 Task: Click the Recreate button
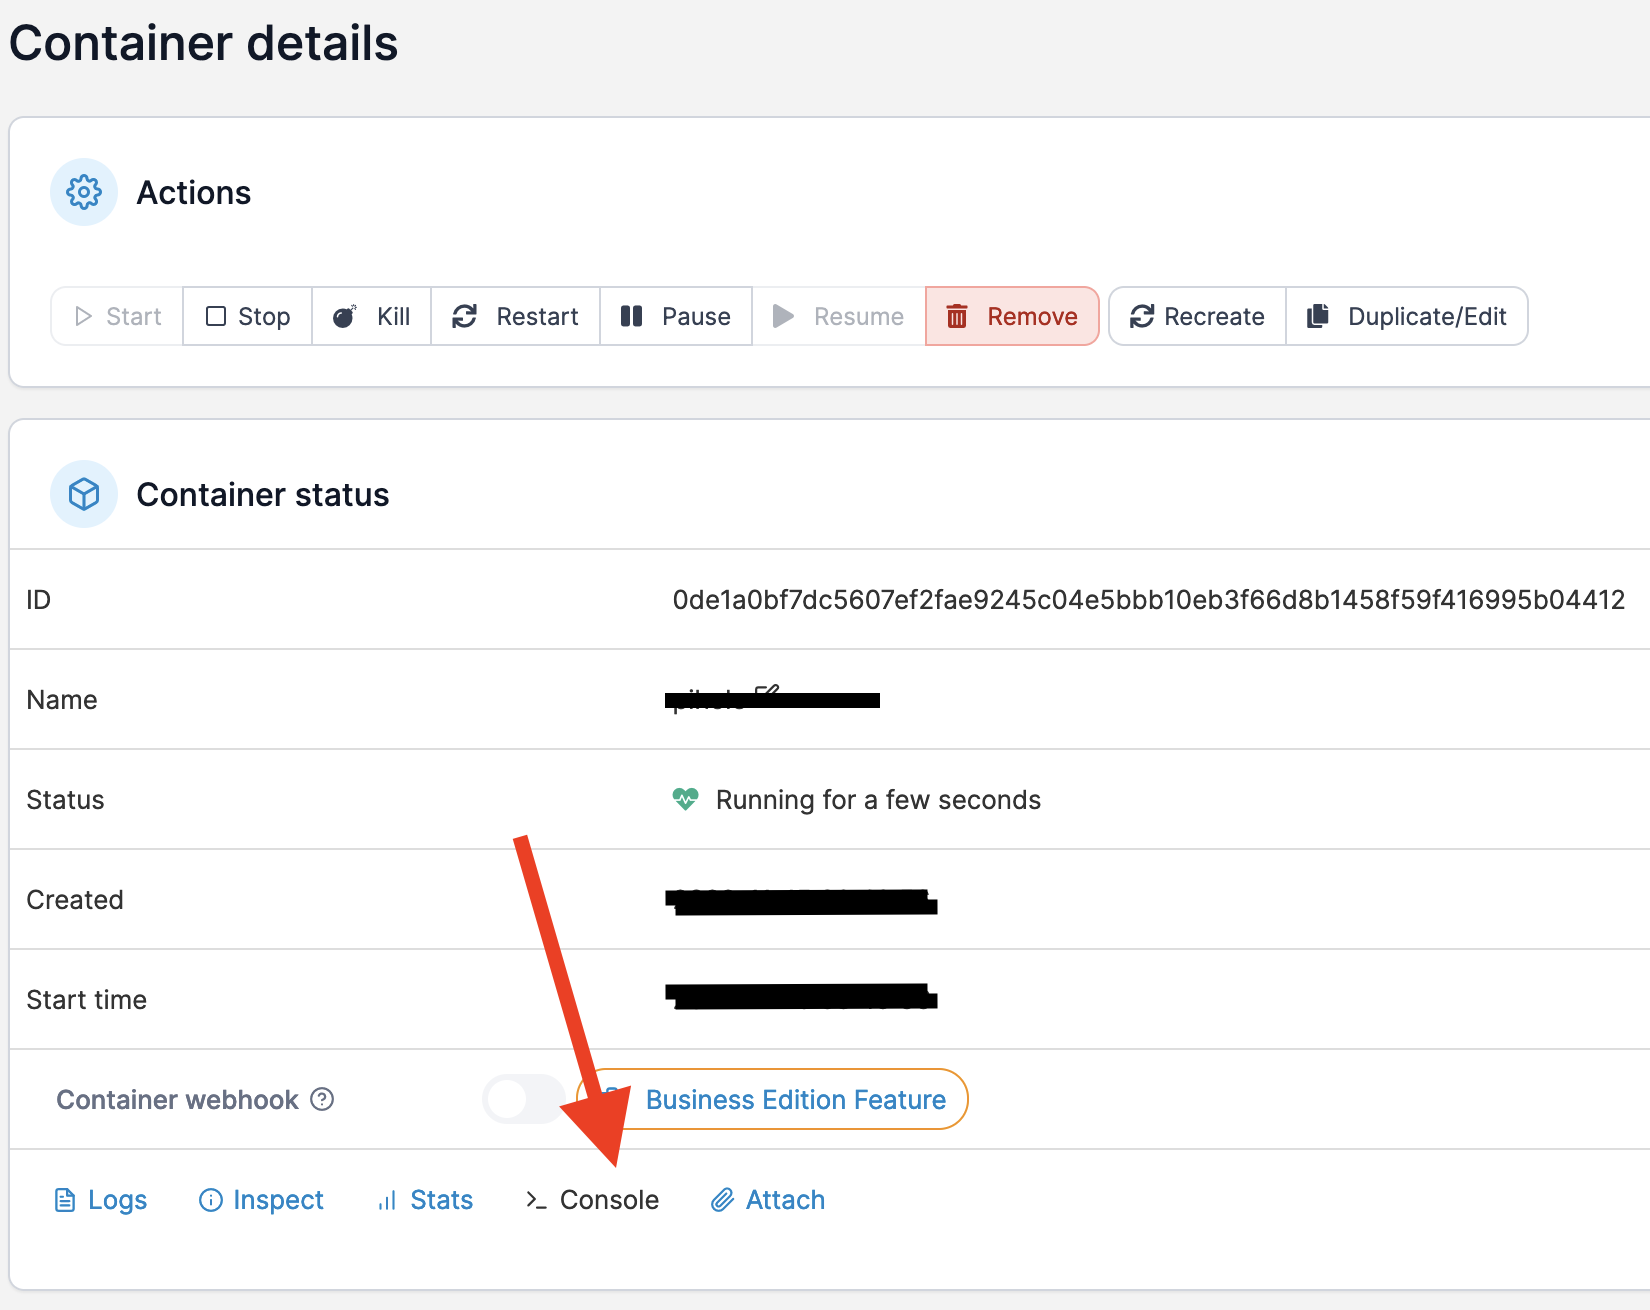[1196, 316]
